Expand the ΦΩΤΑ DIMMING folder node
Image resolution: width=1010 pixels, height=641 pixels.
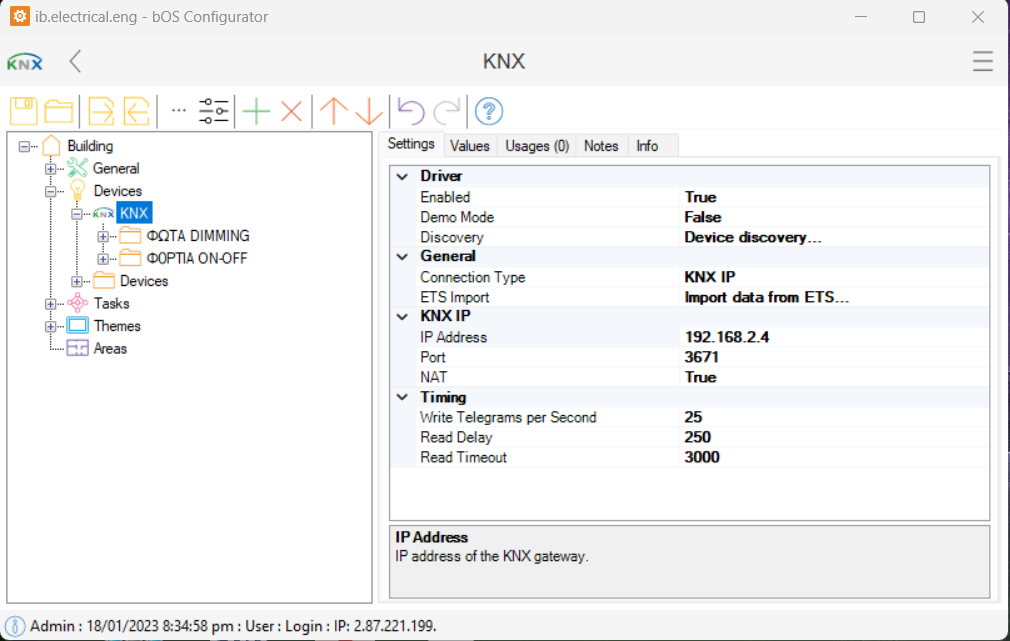pyautogui.click(x=103, y=237)
